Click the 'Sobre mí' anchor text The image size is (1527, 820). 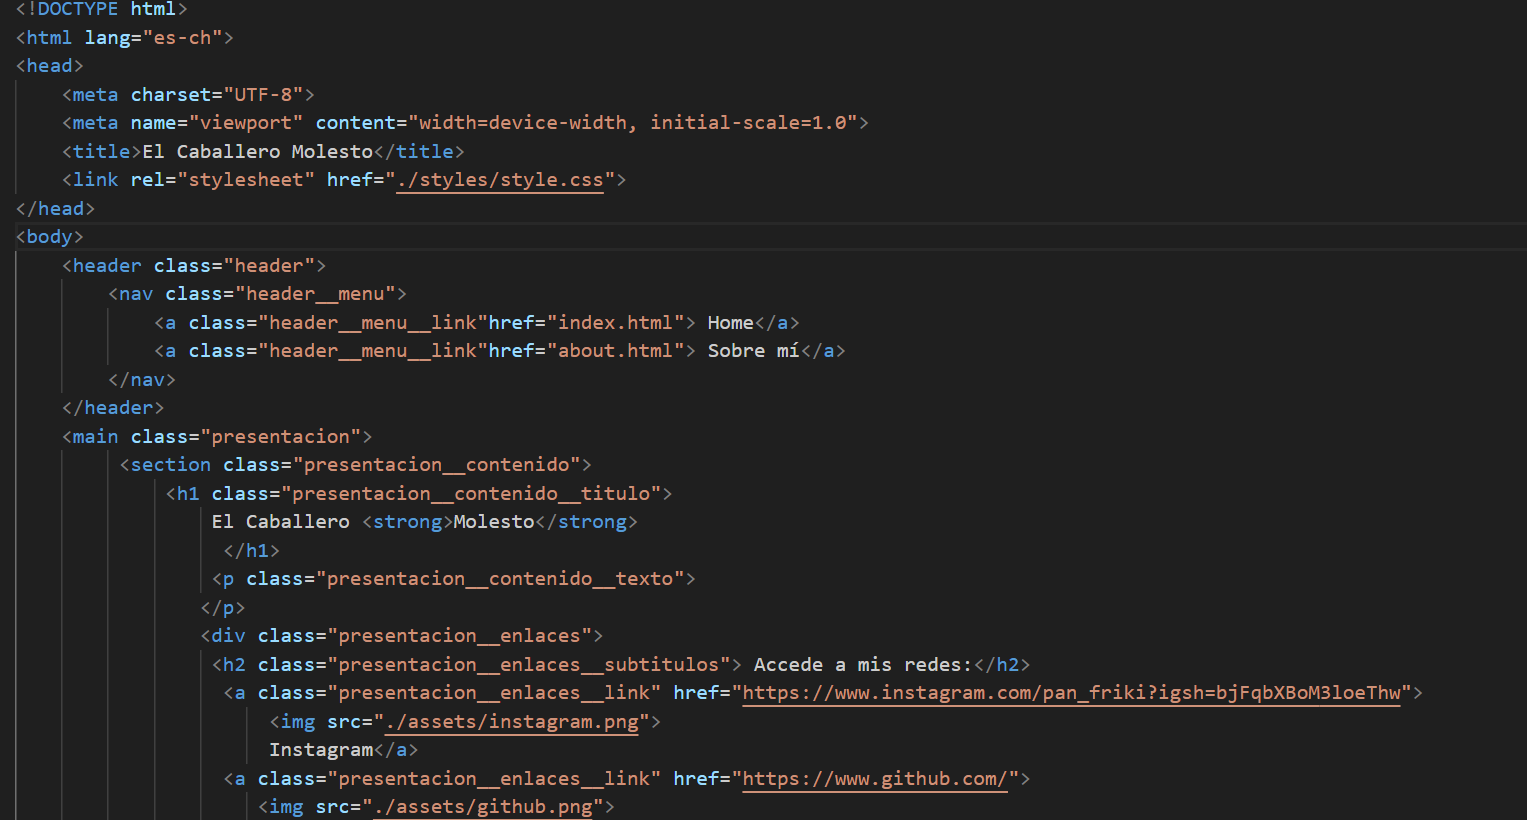point(754,351)
